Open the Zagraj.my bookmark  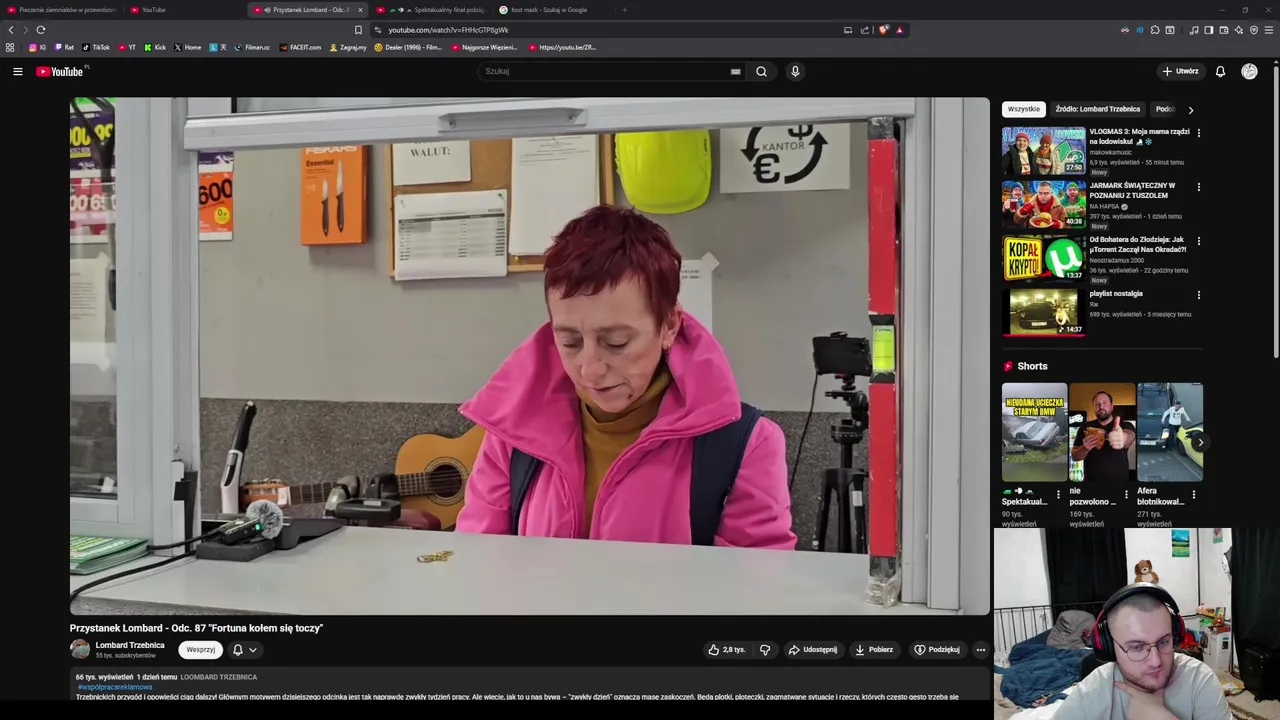click(x=348, y=47)
